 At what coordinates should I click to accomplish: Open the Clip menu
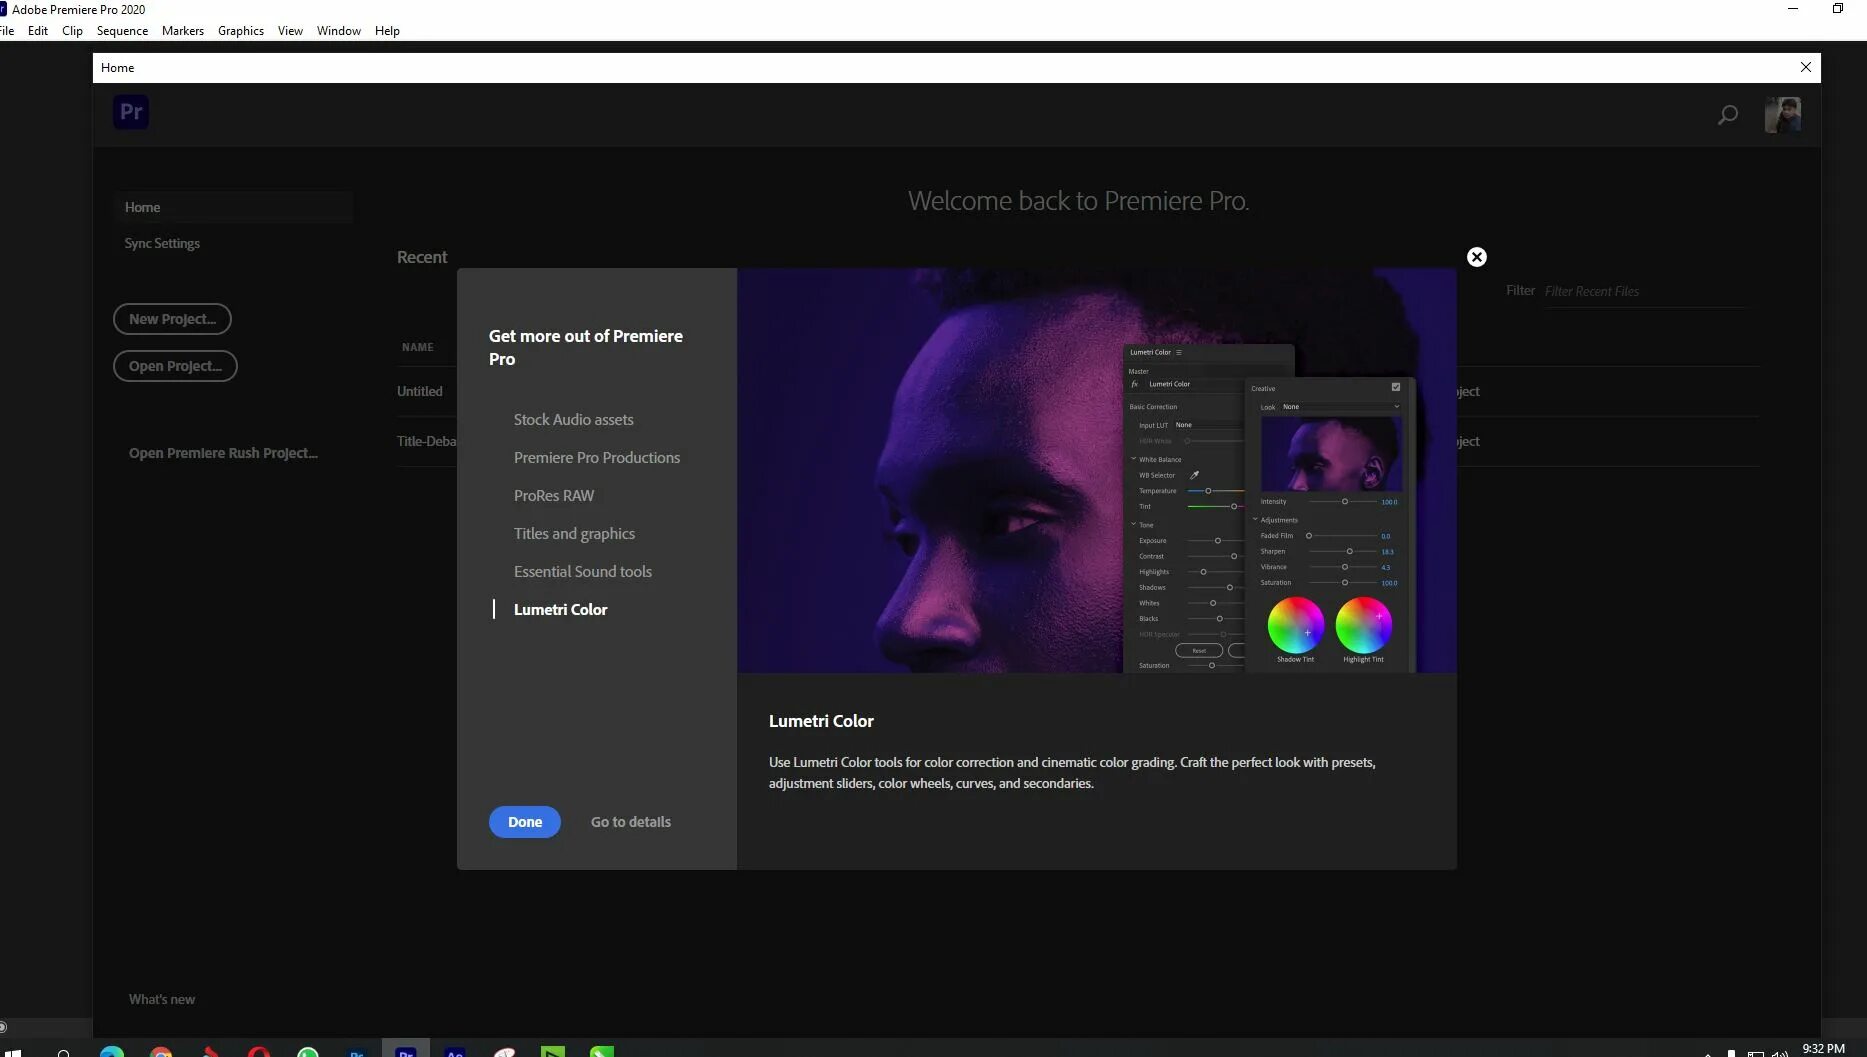72,31
